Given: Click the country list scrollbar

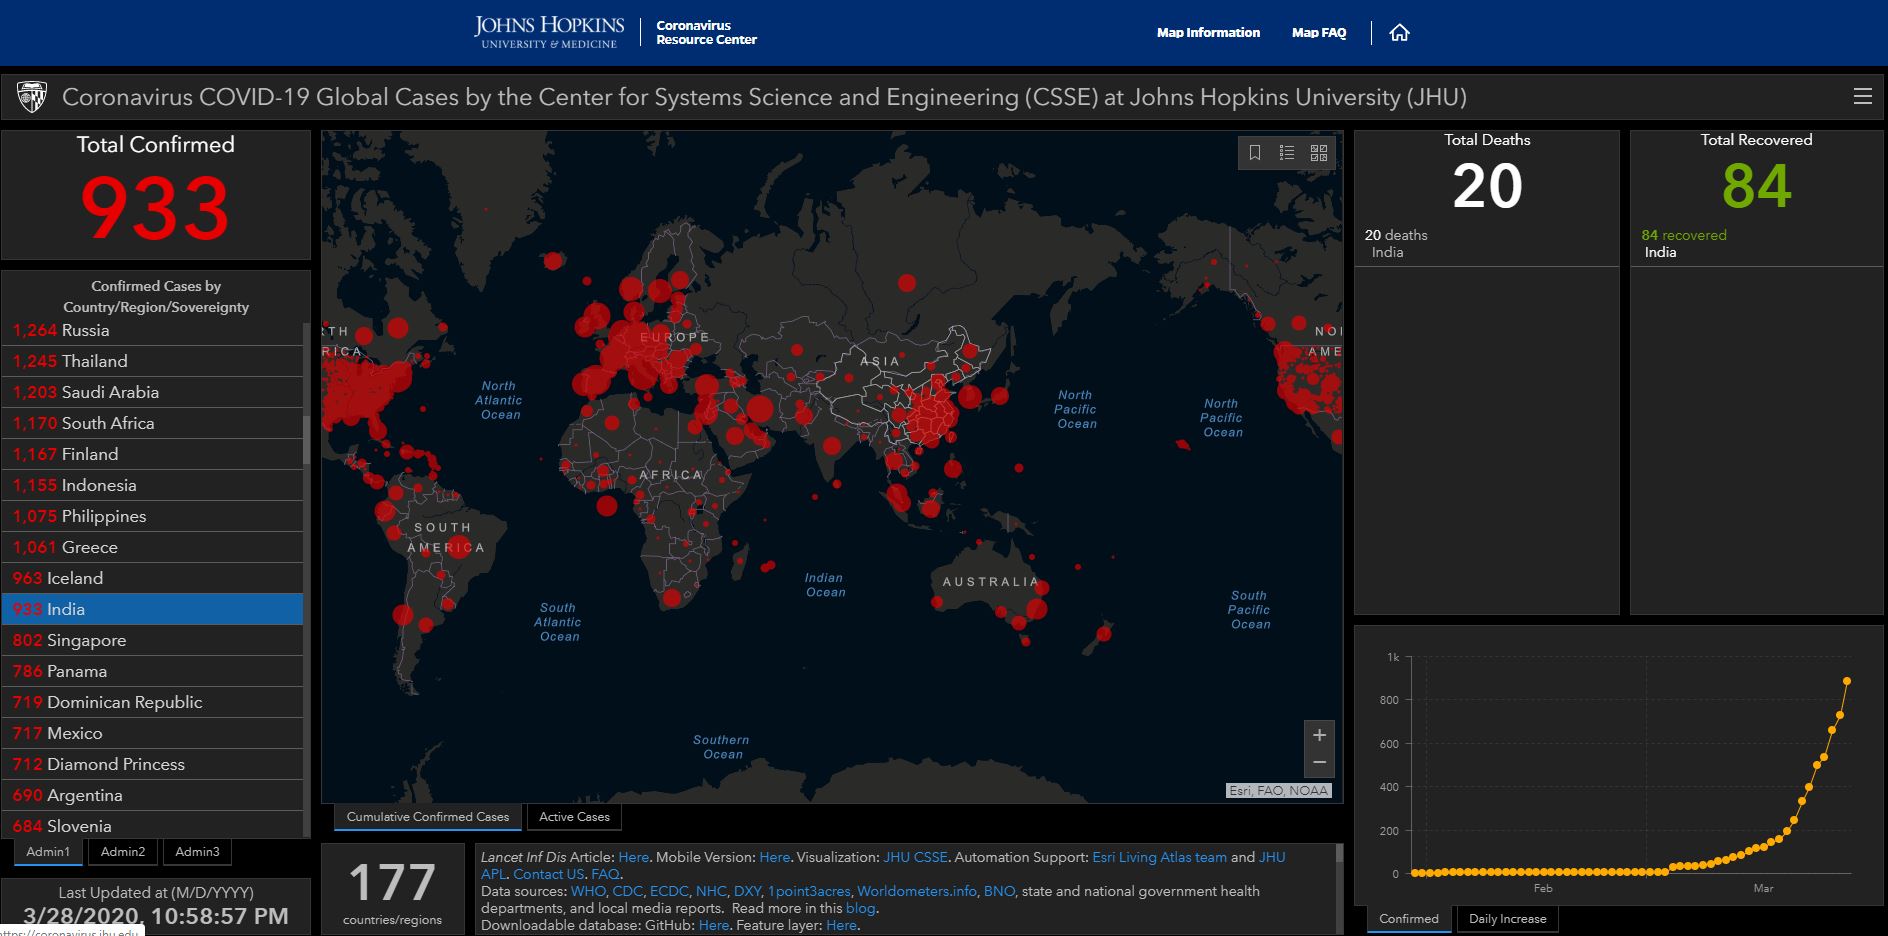Looking at the screenshot, I should pyautogui.click(x=306, y=438).
